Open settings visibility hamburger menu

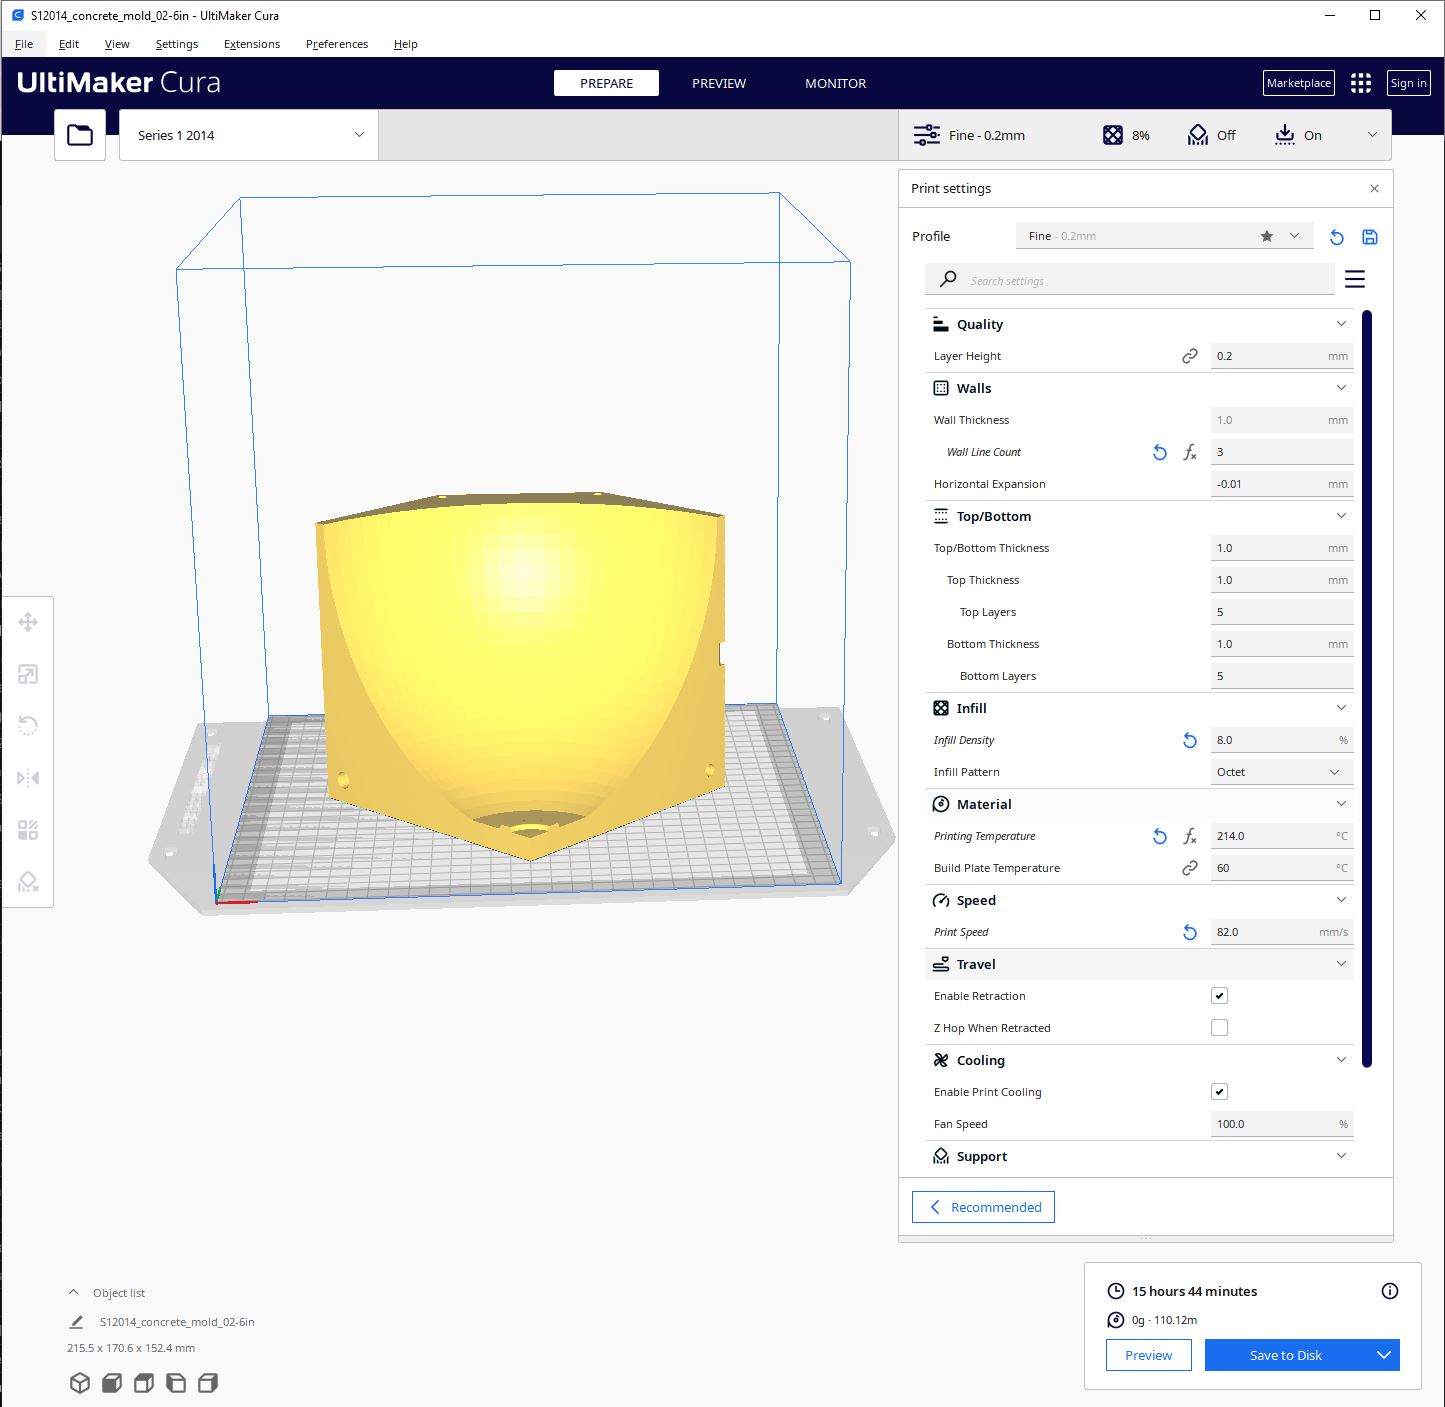pyautogui.click(x=1355, y=279)
